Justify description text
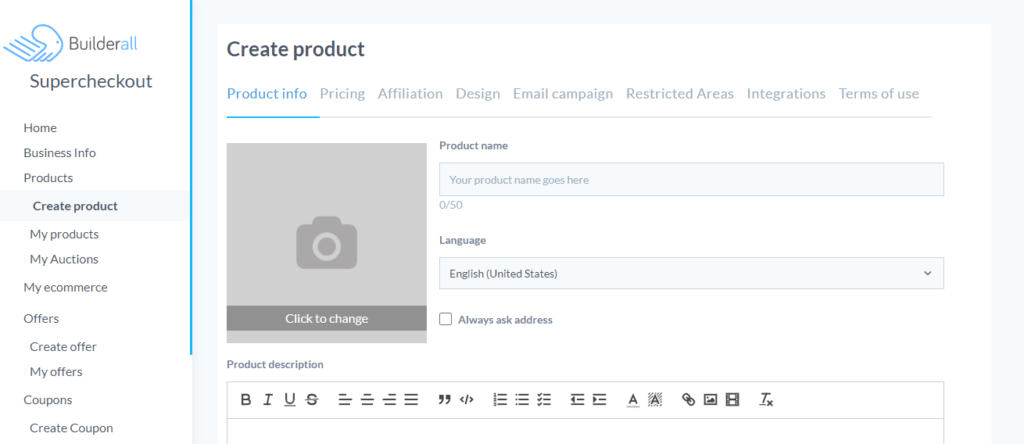This screenshot has height=444, width=1024. (411, 400)
